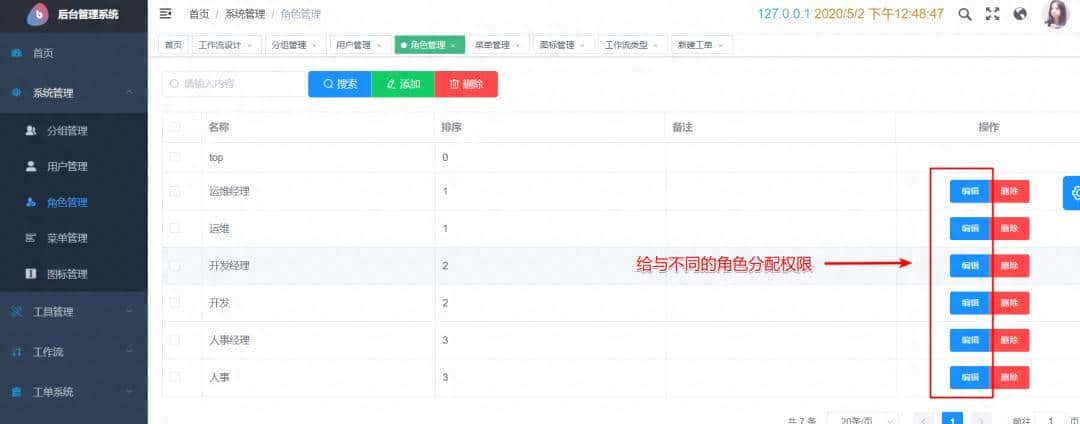
Task: Focus the 请输入内容 search field
Action: tap(234, 84)
